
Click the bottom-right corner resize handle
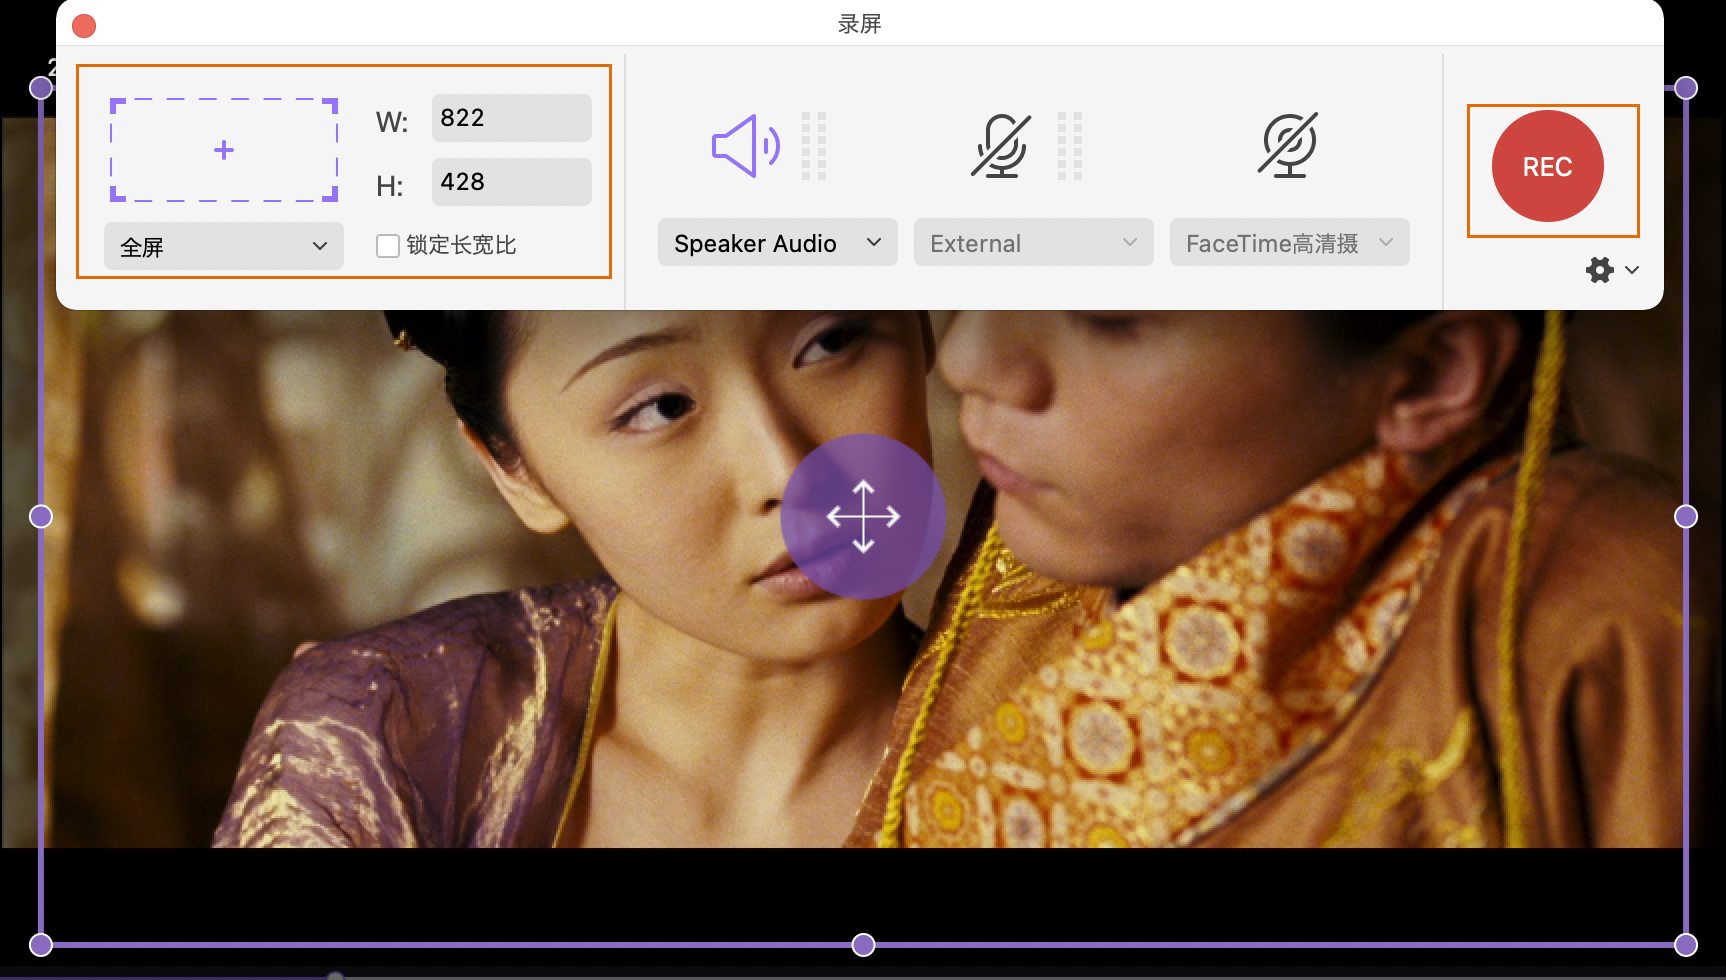1686,945
